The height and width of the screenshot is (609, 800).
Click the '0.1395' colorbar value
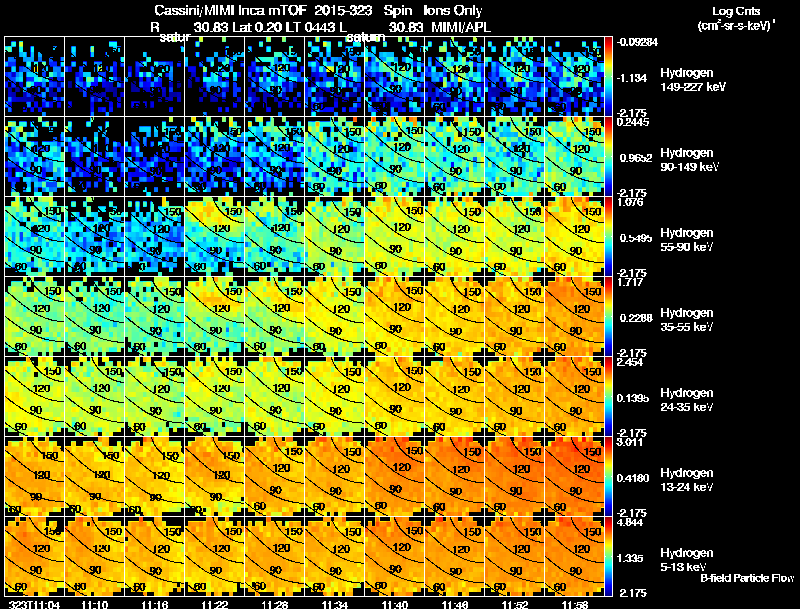(633, 398)
